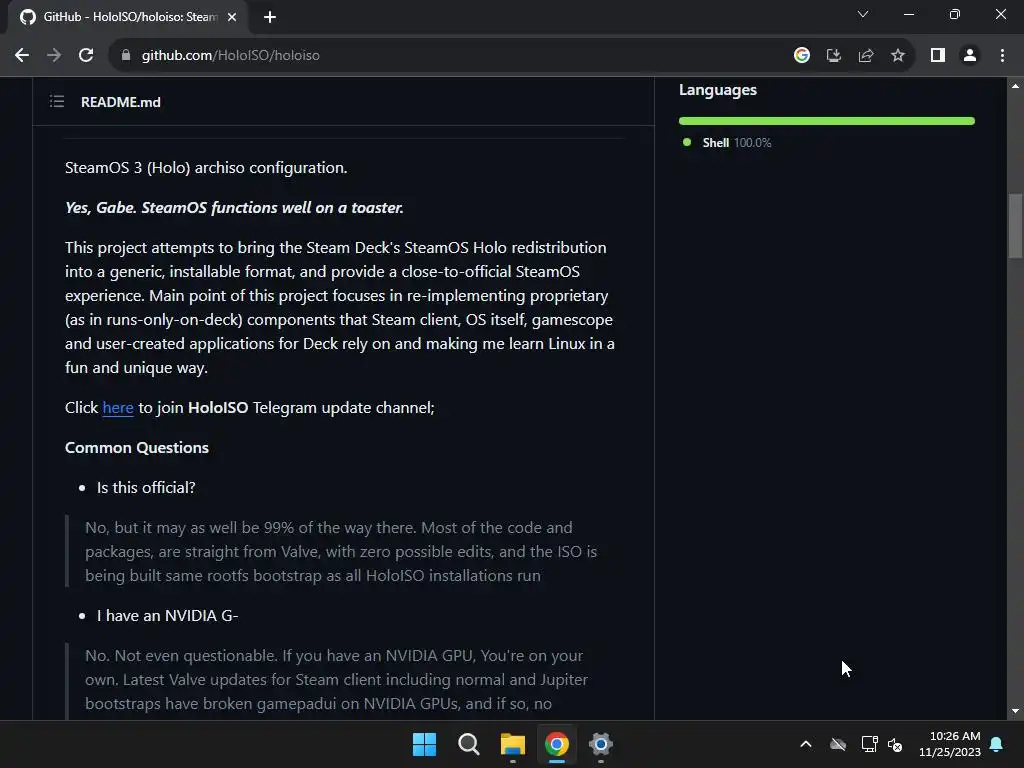1024x768 pixels.
Task: Click the README.md file heading
Action: [x=121, y=102]
